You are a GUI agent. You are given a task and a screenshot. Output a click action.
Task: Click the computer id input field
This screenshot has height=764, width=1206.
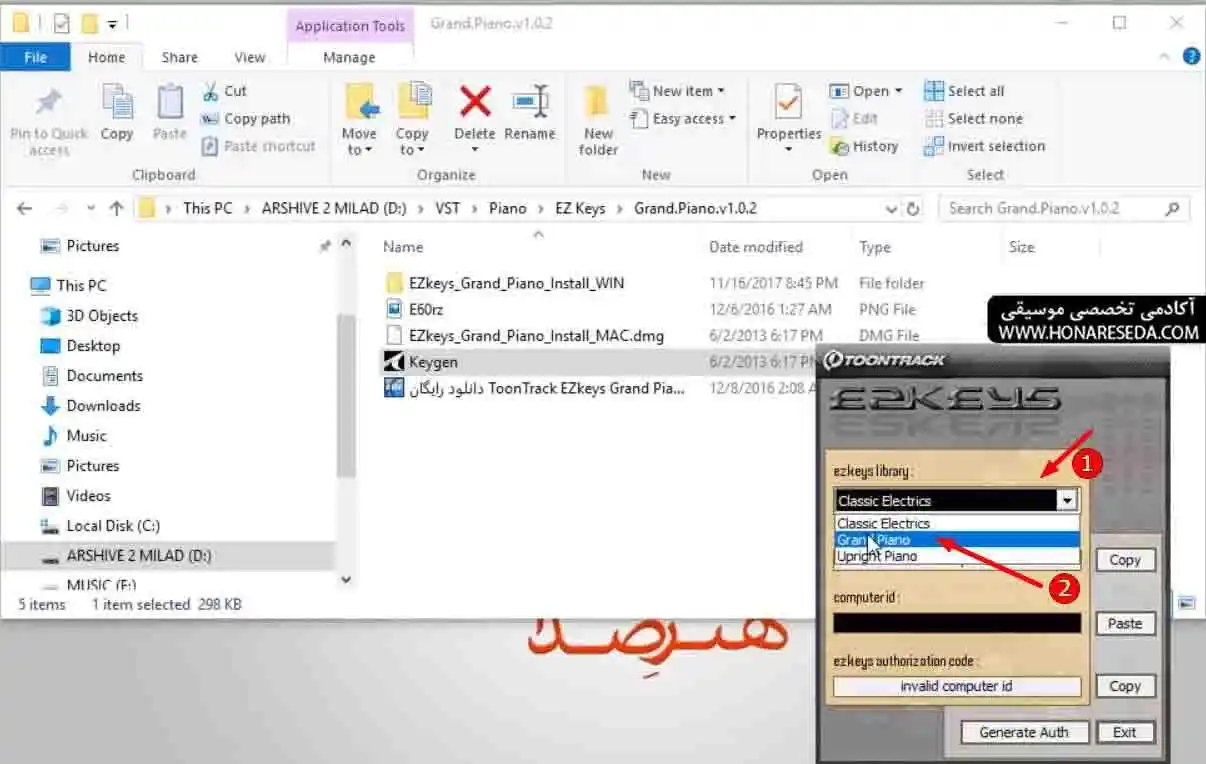957,623
